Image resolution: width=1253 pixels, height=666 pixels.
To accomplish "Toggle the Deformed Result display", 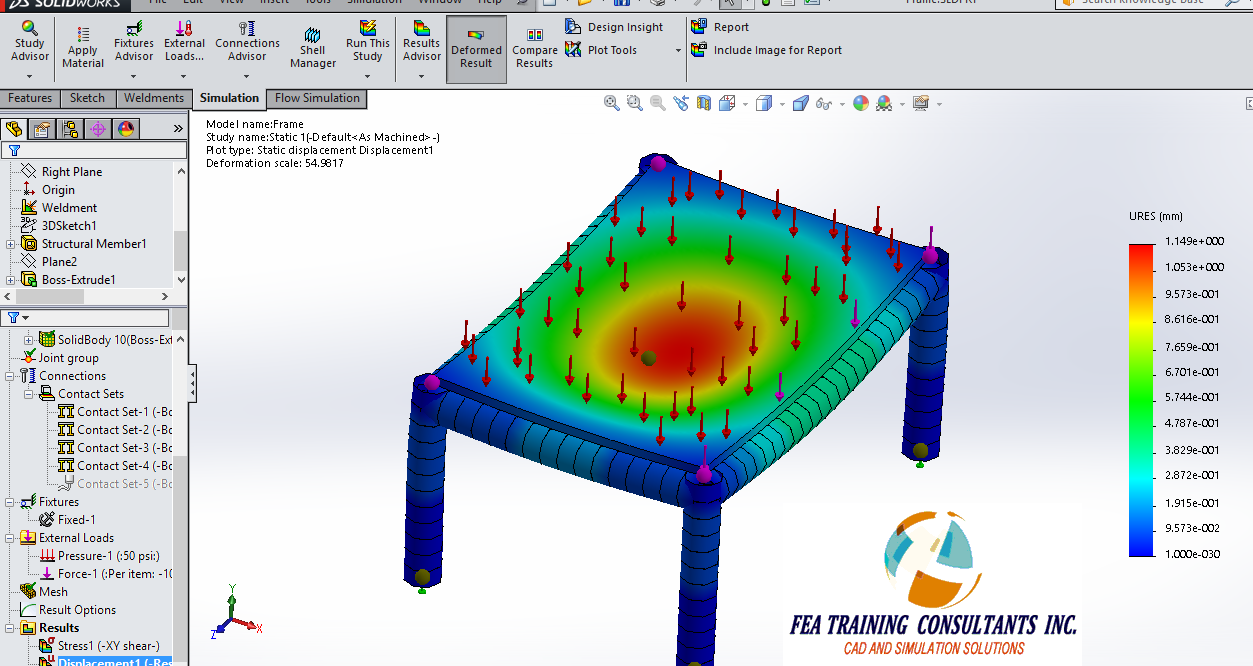I will click(476, 44).
